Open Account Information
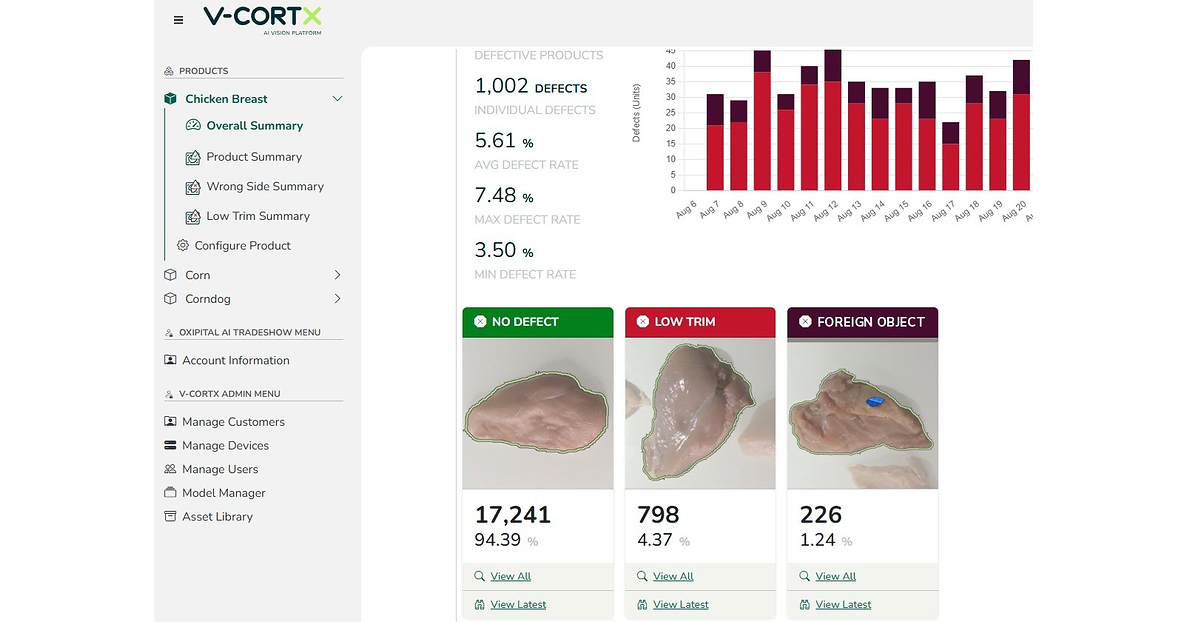 pos(236,361)
